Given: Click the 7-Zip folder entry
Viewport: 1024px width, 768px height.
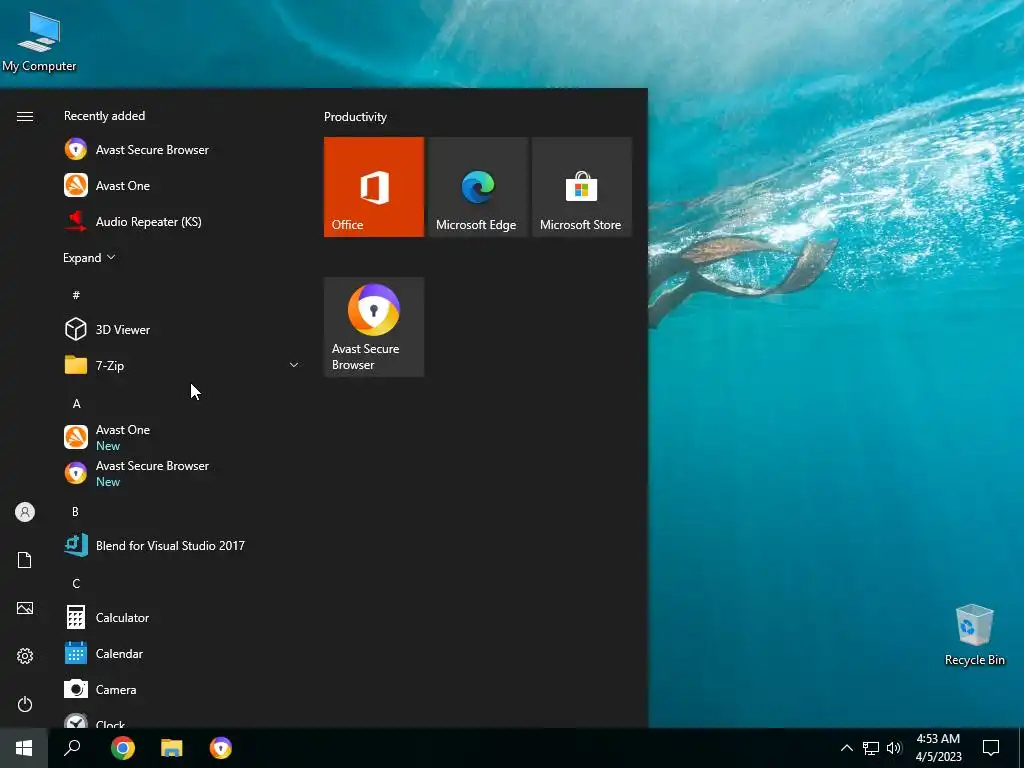Looking at the screenshot, I should [181, 365].
